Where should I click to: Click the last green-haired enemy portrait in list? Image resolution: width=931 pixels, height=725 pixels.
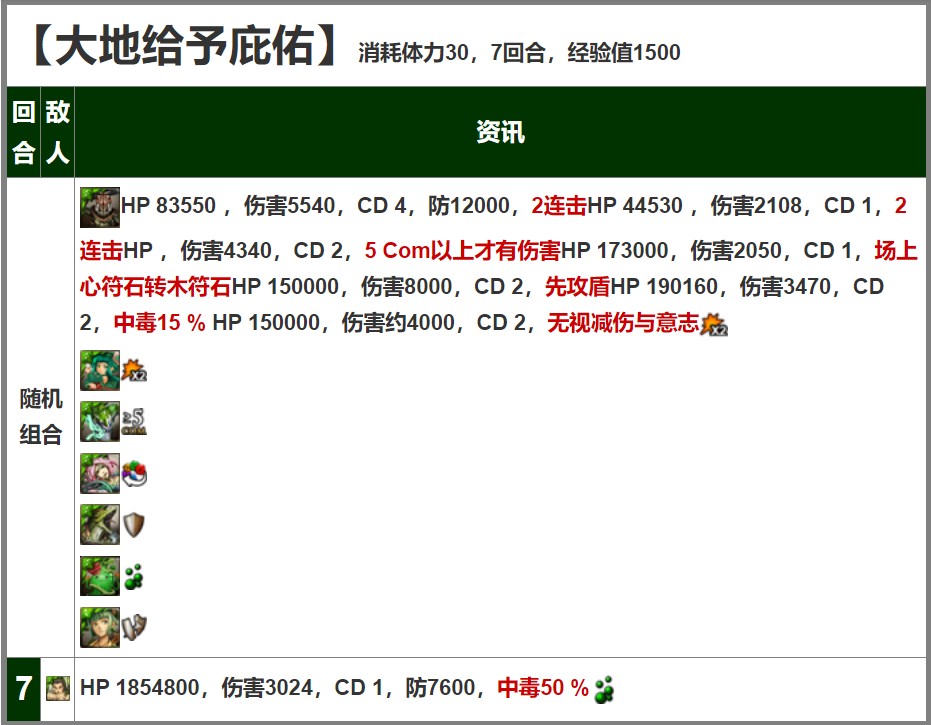pyautogui.click(x=100, y=627)
